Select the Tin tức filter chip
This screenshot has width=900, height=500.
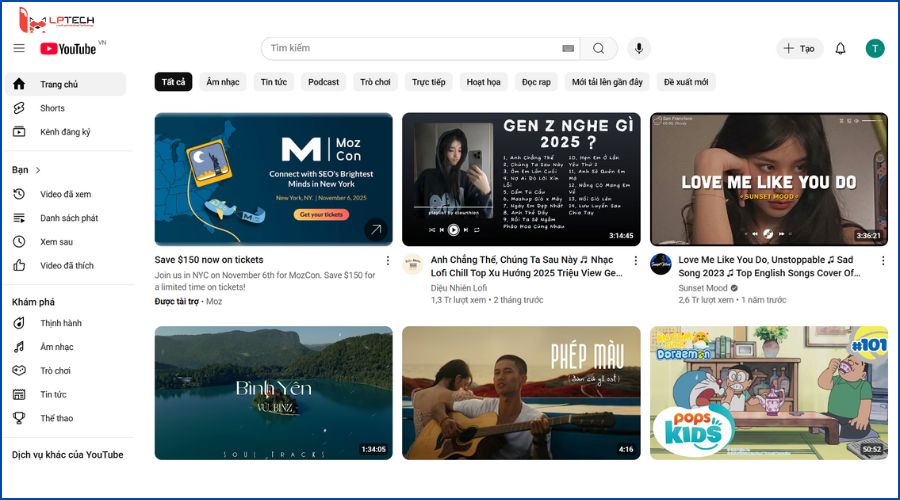(x=274, y=82)
